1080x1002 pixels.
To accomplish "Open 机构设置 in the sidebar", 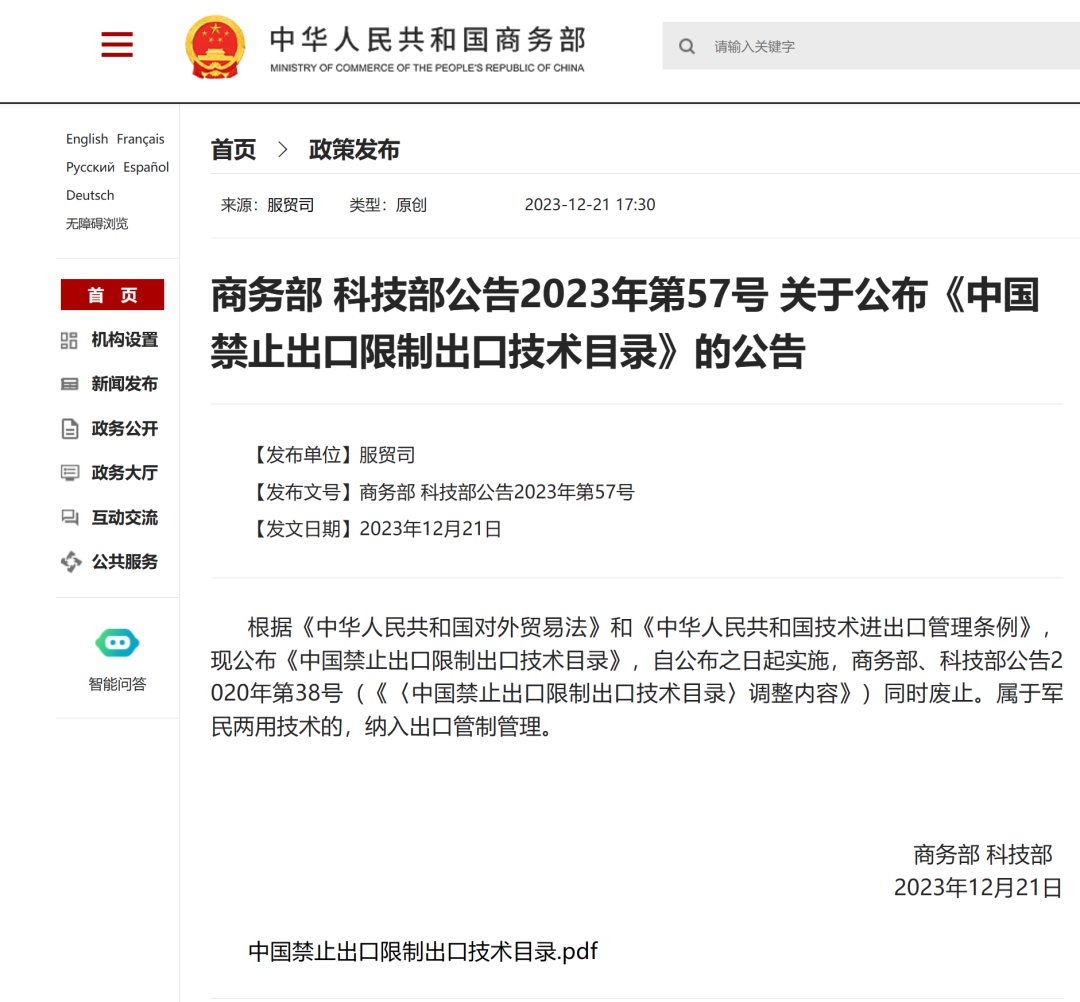I will (125, 340).
